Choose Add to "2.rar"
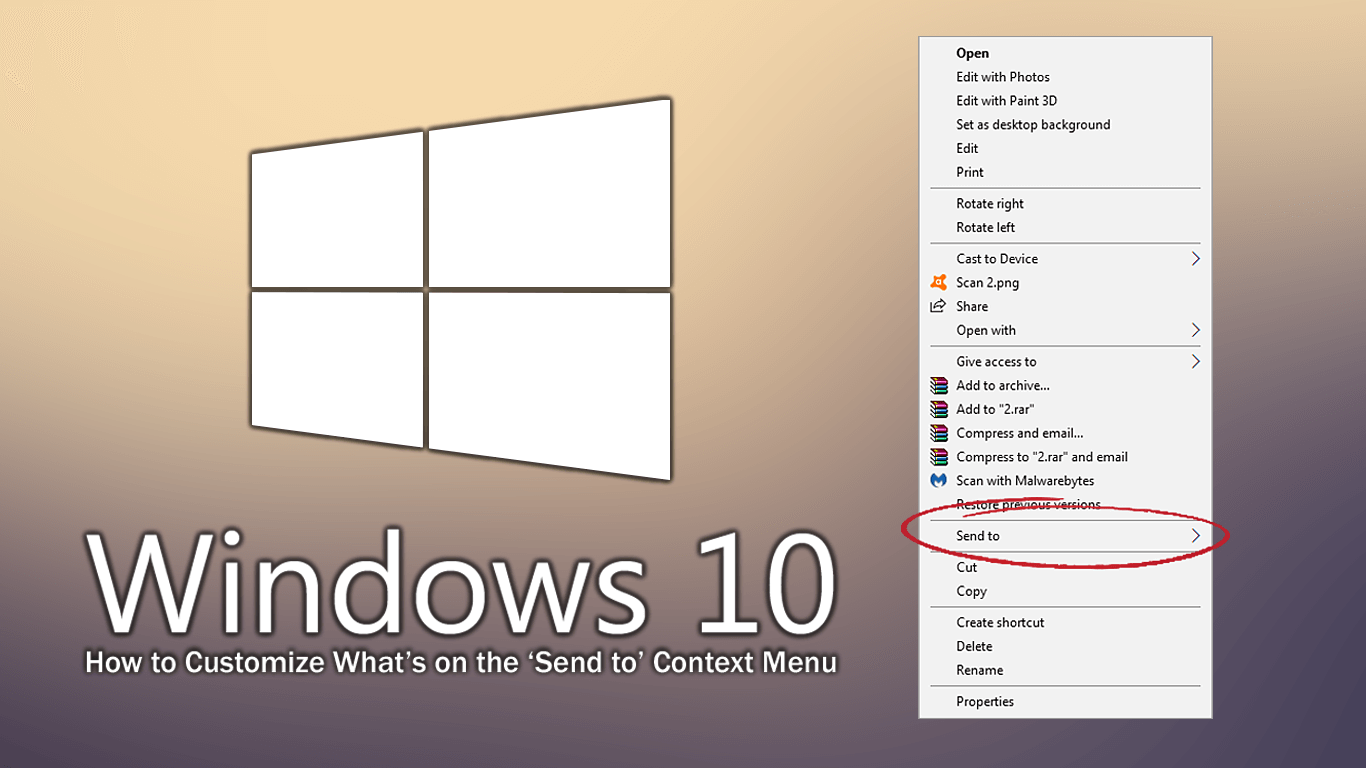The width and height of the screenshot is (1366, 768). [x=995, y=409]
